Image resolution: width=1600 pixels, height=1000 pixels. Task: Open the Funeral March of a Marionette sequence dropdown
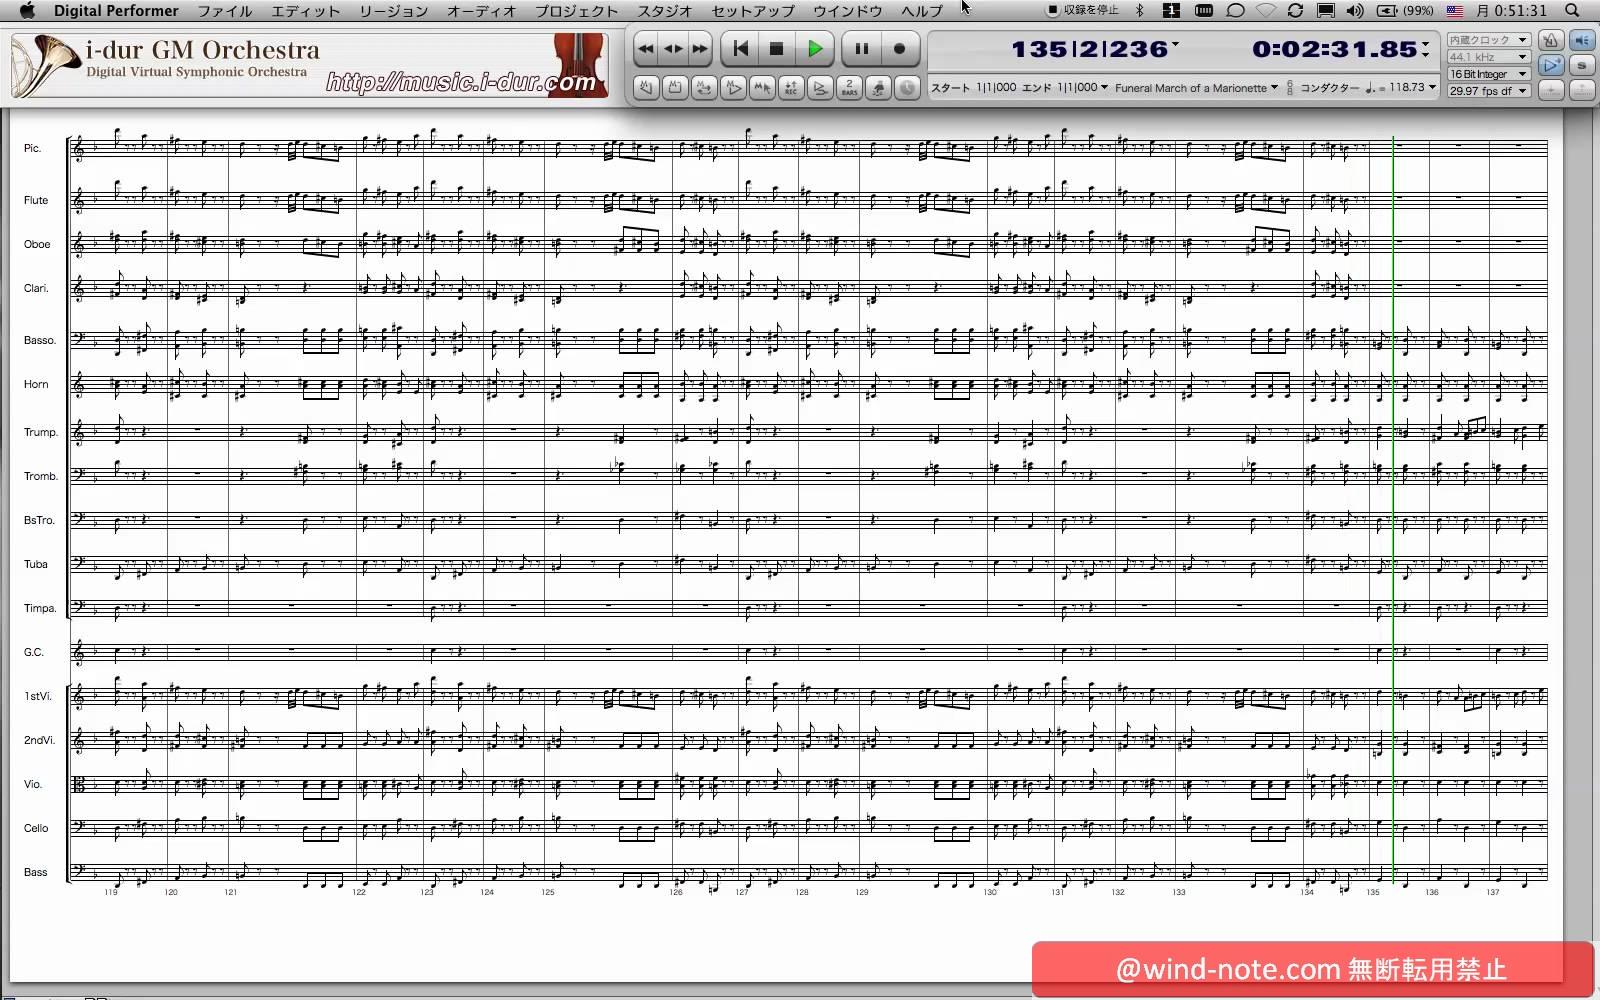(1196, 88)
